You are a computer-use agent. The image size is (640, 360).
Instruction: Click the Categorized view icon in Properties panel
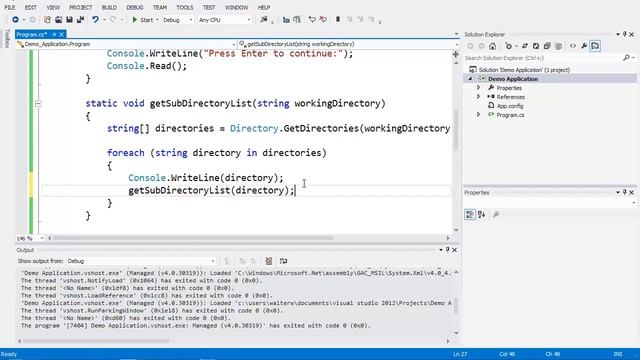[x=470, y=214]
